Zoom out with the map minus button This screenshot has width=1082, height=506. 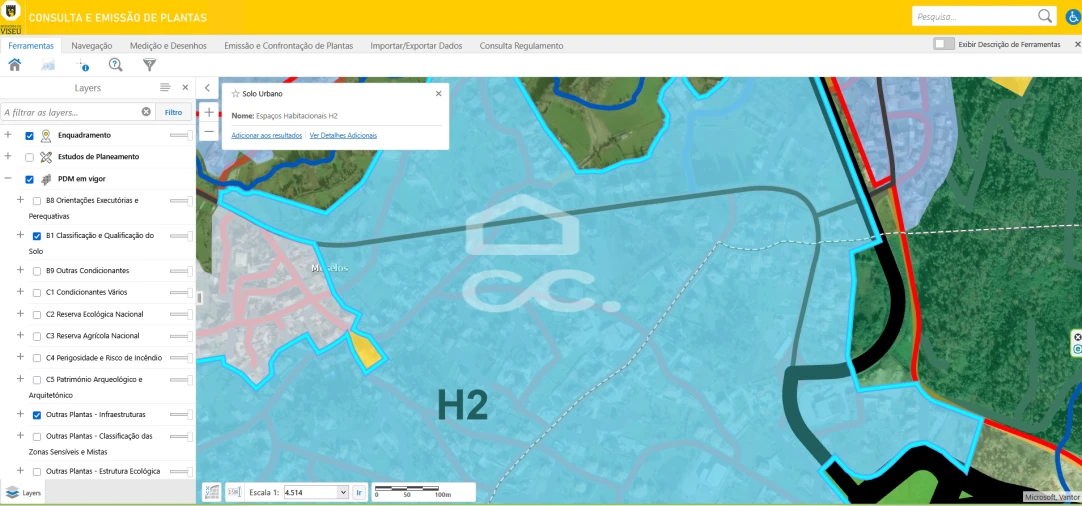[x=209, y=131]
